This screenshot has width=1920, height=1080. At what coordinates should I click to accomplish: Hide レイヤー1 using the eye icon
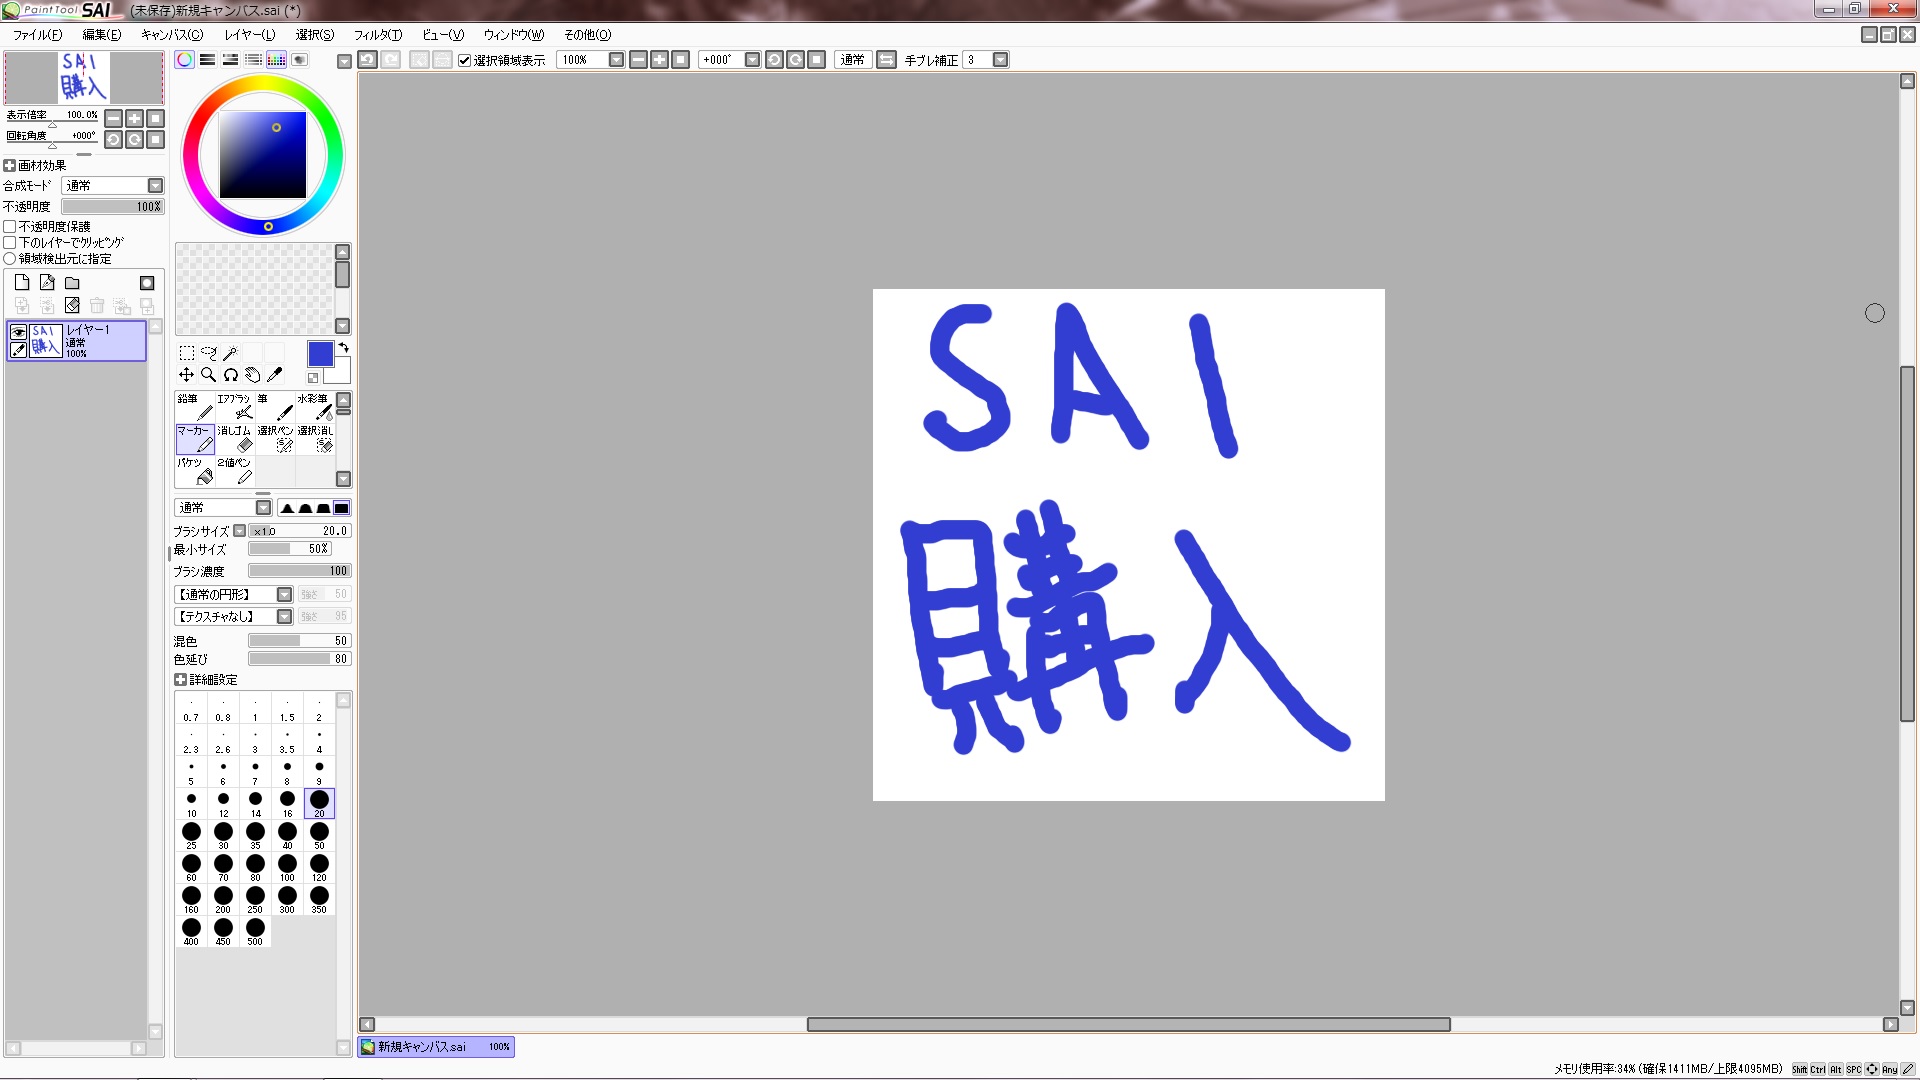click(18, 332)
